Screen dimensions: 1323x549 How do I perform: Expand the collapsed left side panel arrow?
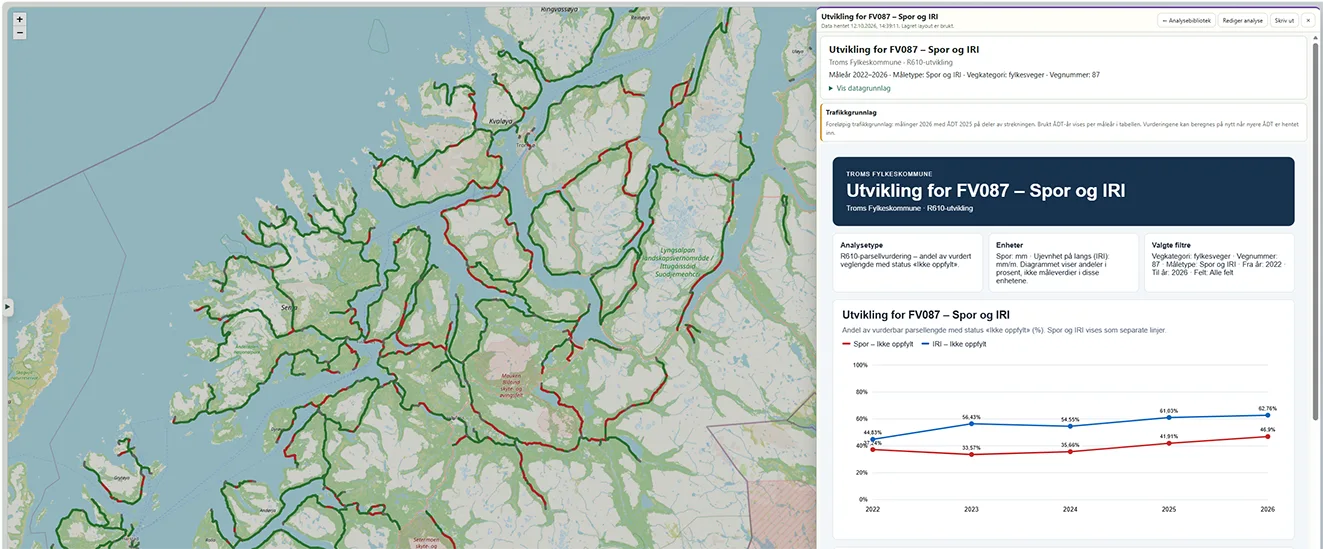click(8, 308)
